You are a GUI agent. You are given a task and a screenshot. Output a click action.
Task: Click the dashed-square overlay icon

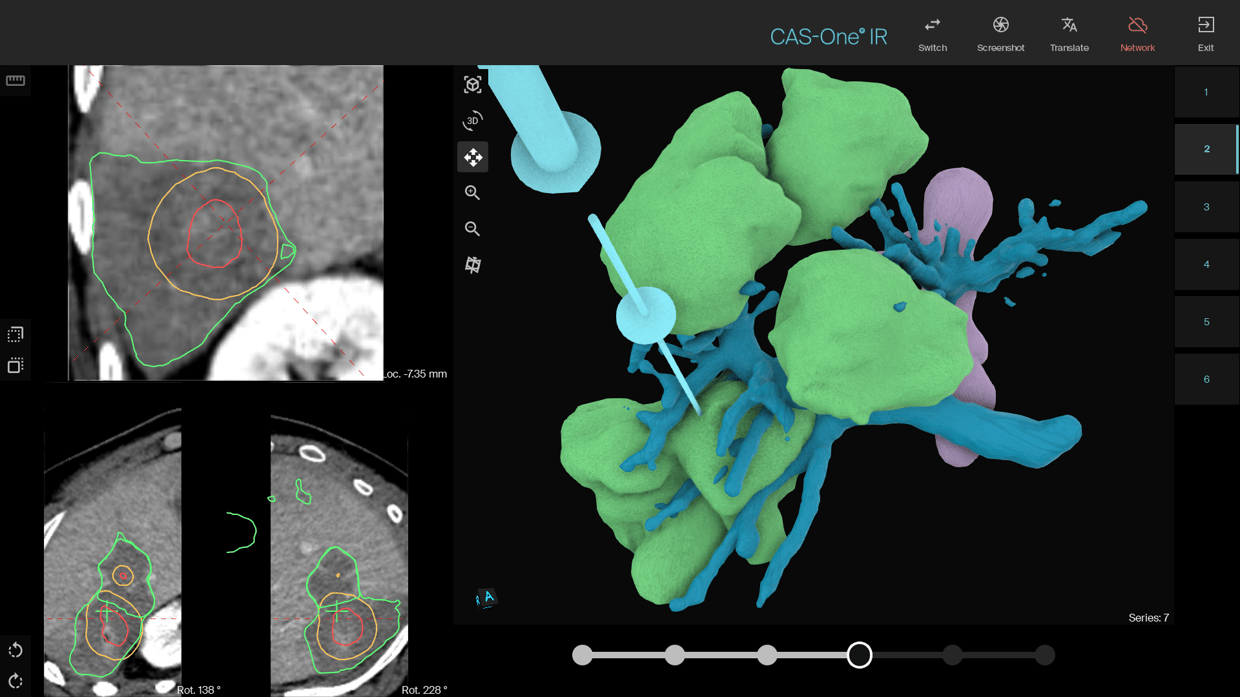click(x=15, y=334)
